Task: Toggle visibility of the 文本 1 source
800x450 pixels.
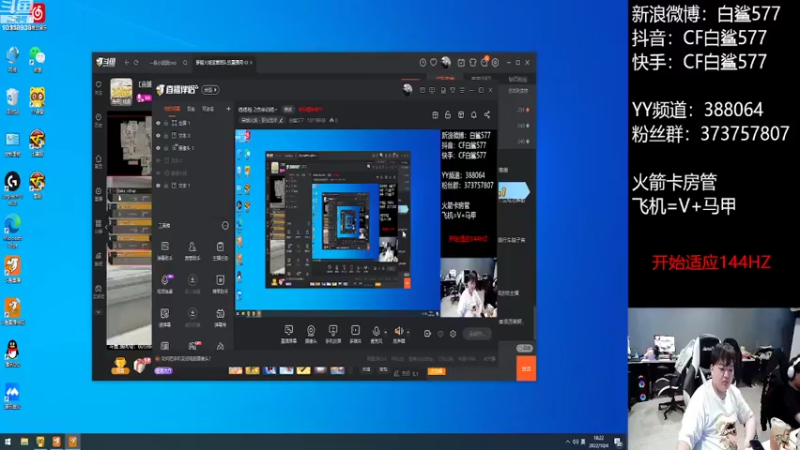Action: pyautogui.click(x=158, y=186)
